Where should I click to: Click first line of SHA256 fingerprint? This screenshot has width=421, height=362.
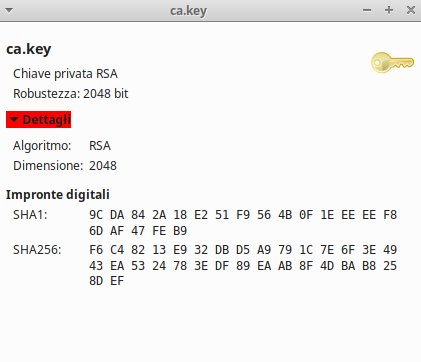tap(243, 250)
